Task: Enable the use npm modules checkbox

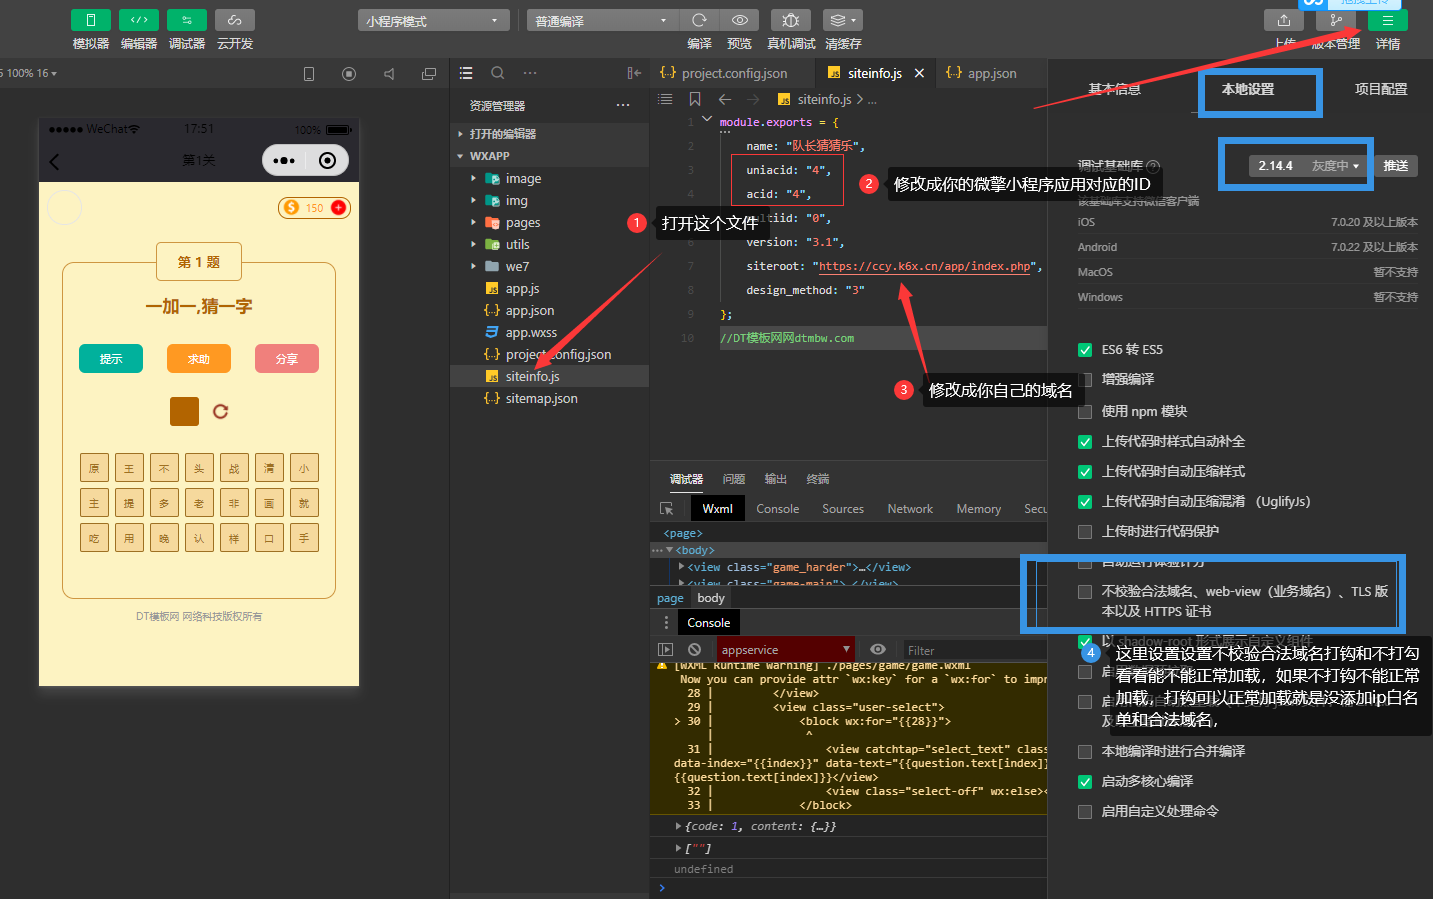Action: 1085,412
